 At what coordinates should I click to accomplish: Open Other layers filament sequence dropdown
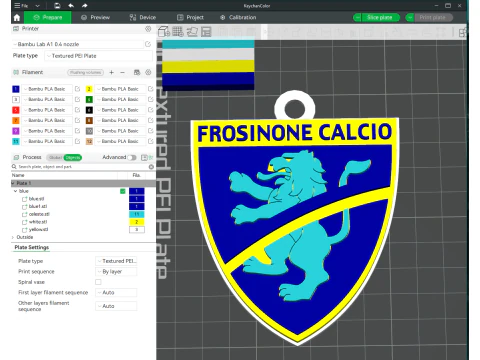116,306
